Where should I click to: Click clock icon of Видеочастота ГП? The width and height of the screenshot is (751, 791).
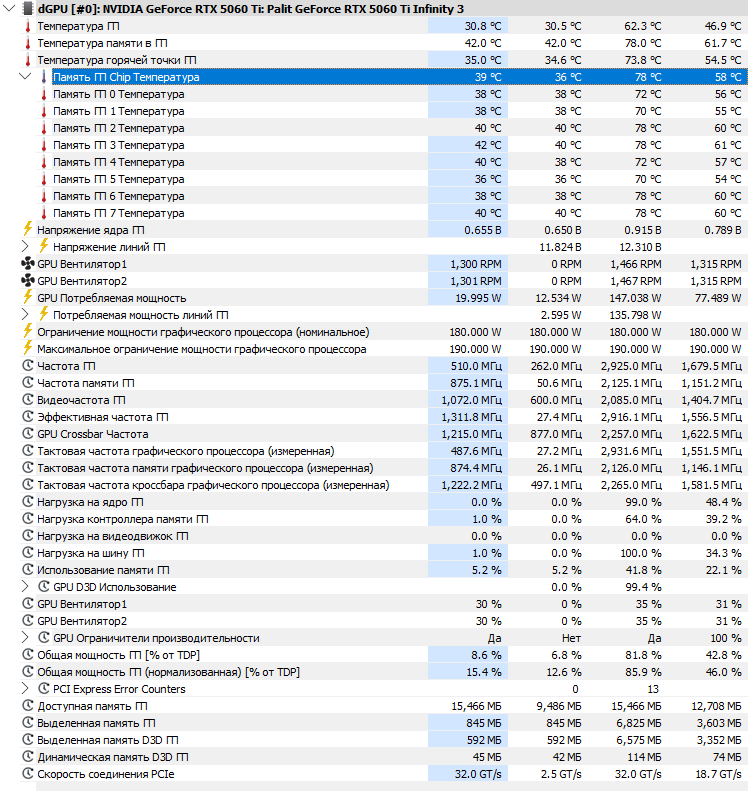pos(28,400)
